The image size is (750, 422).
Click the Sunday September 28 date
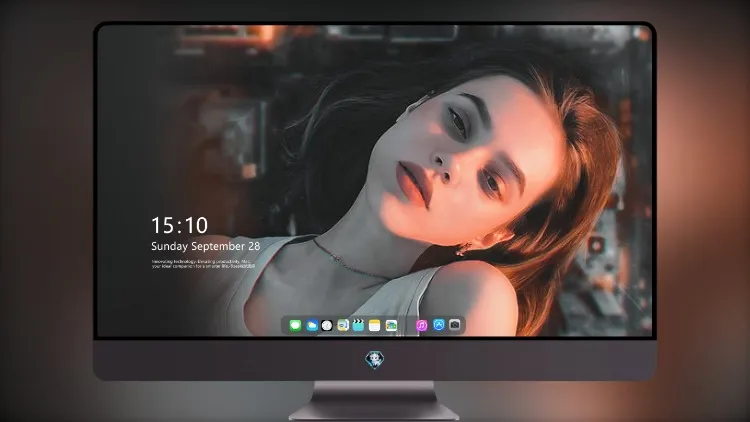tap(206, 246)
